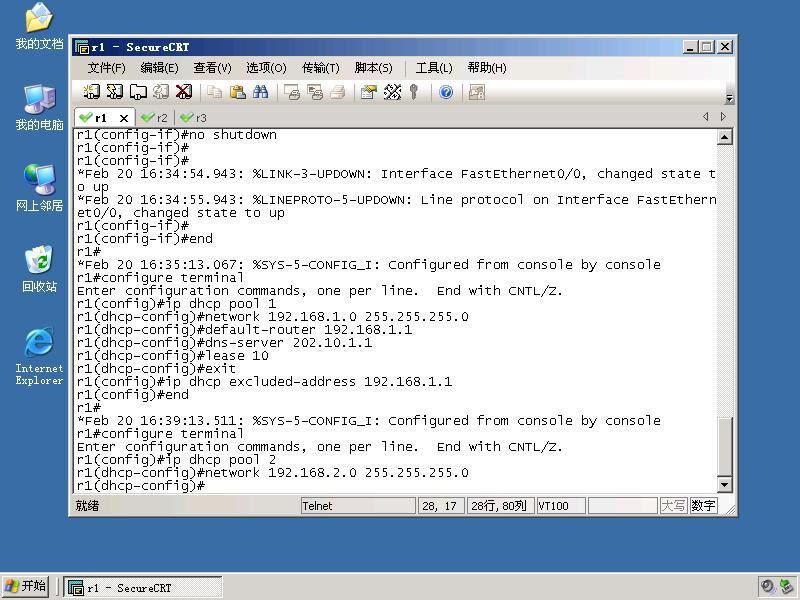Click the toolbar overflow options arrow
Screen dimensions: 800x600
(730, 98)
